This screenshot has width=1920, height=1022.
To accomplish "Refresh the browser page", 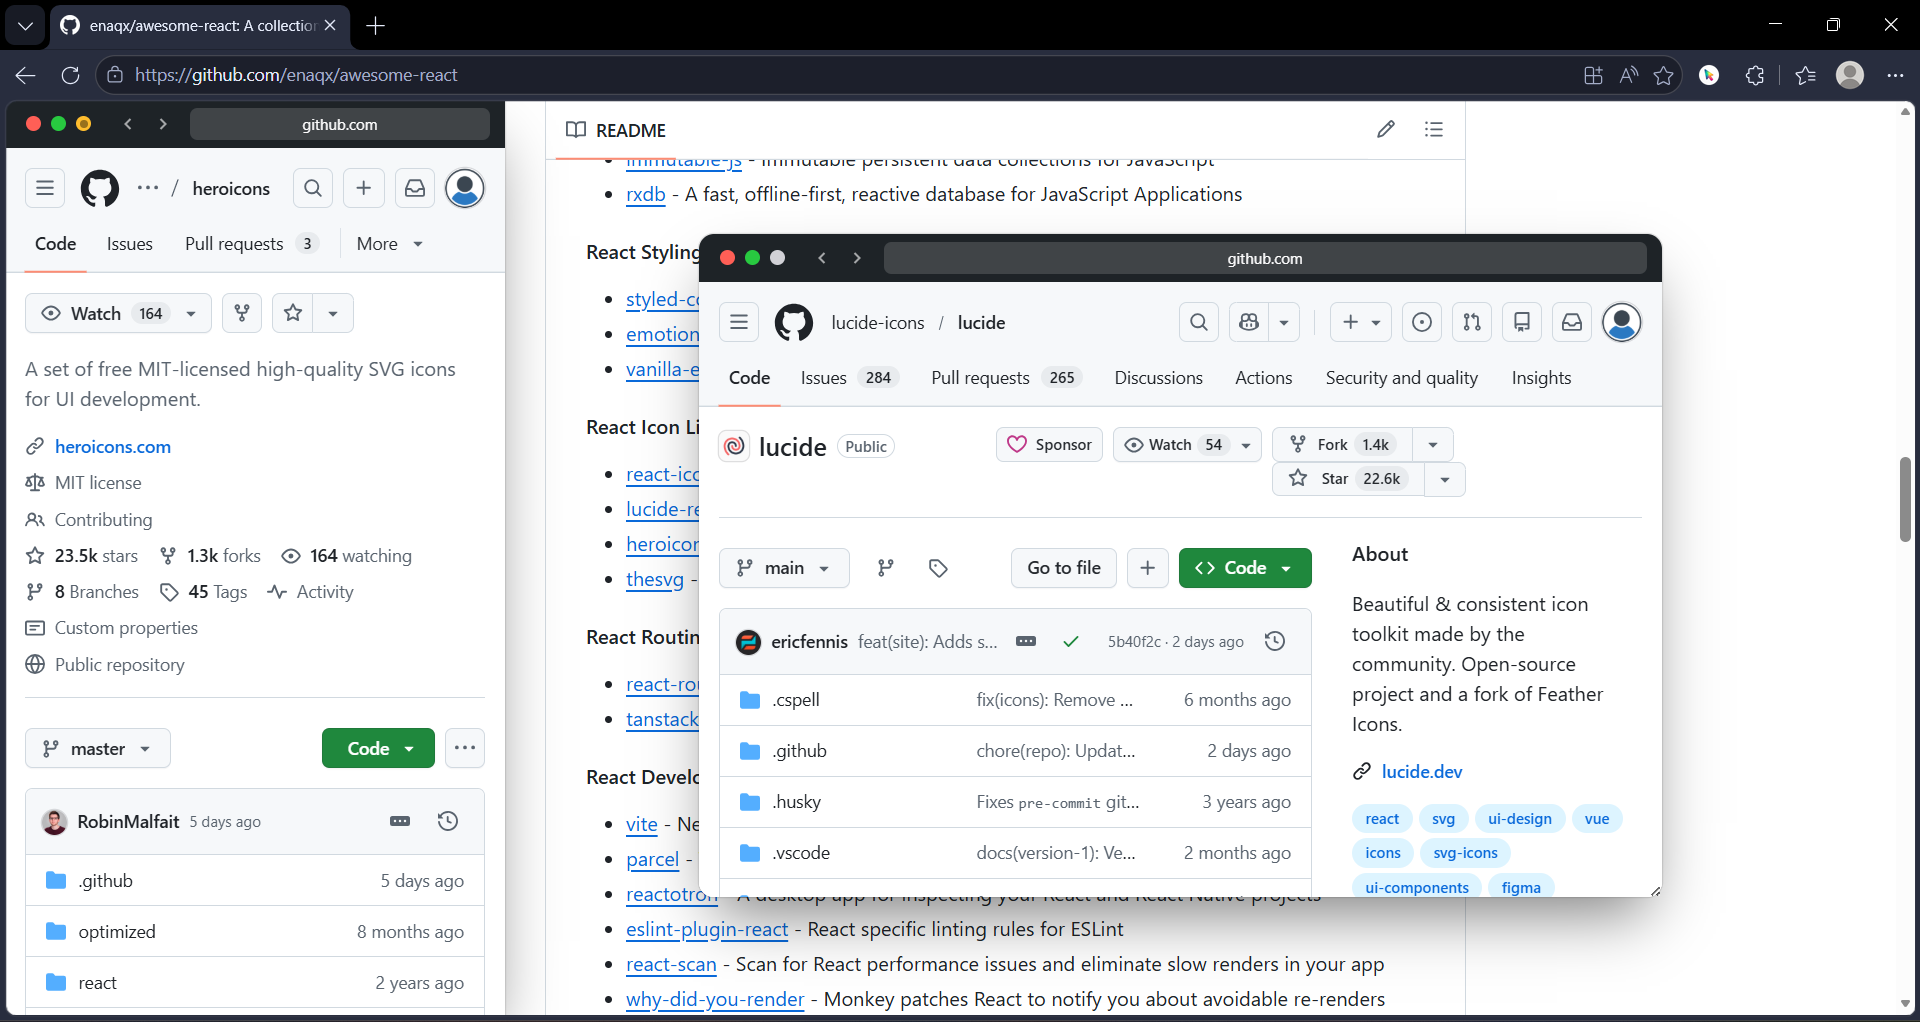I will pyautogui.click(x=70, y=75).
